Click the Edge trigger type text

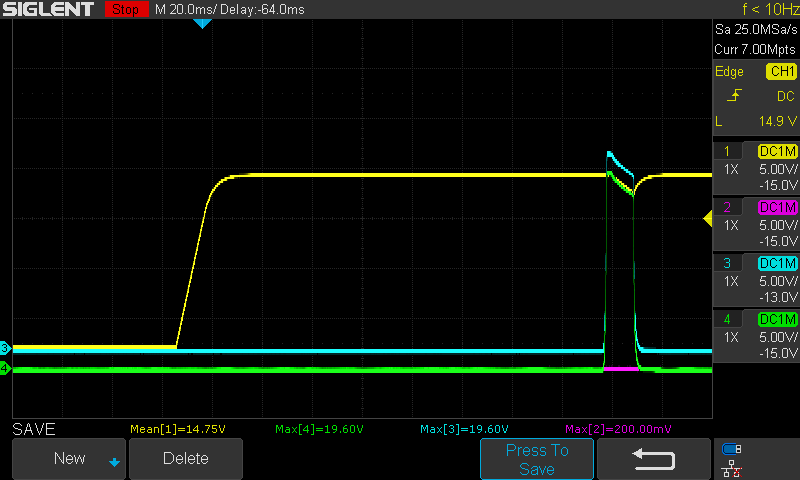tap(729, 72)
